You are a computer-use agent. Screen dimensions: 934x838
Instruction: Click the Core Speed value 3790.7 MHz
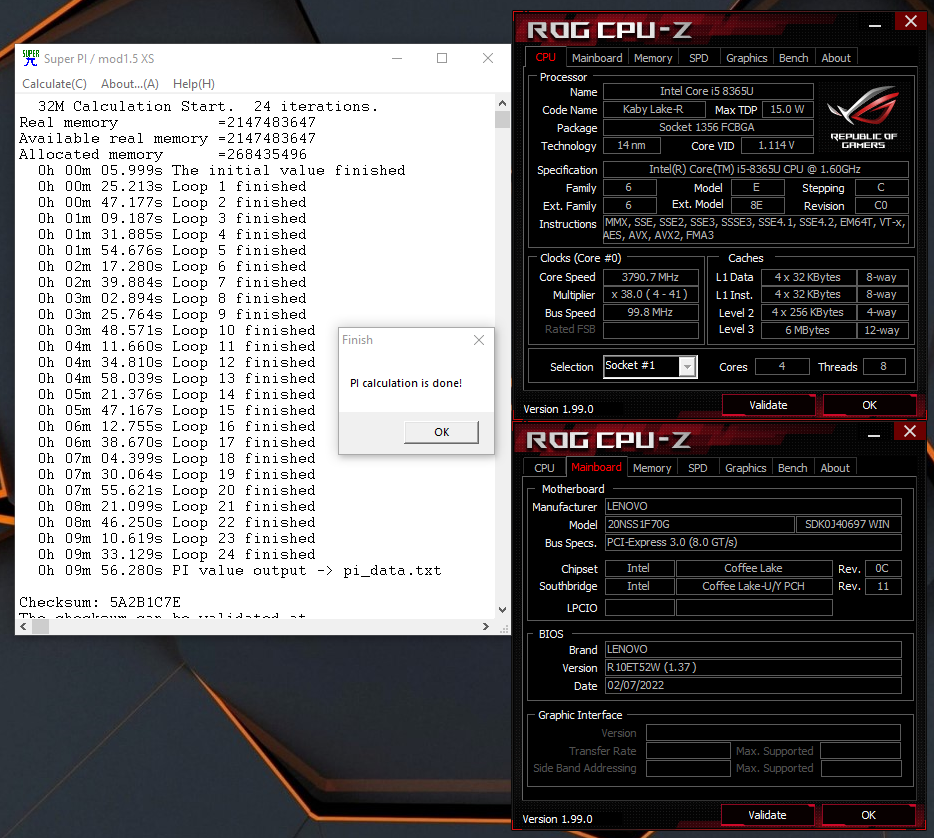[650, 277]
